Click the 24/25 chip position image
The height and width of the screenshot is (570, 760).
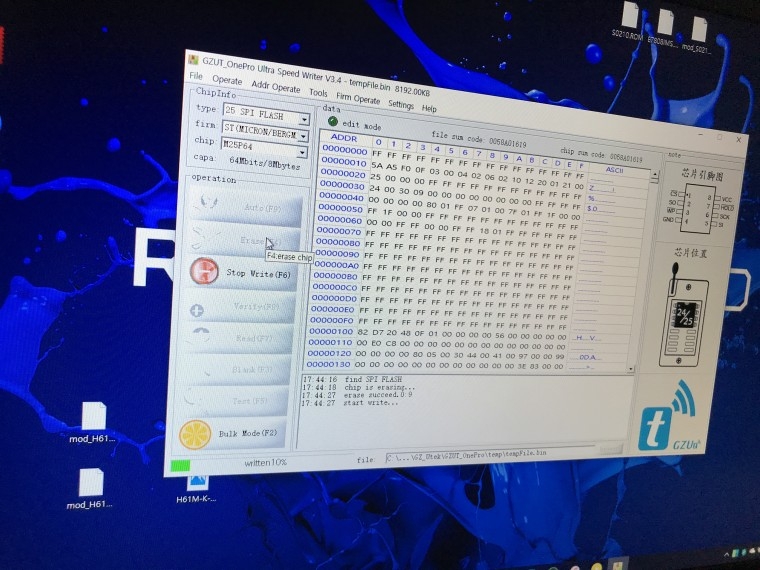[684, 315]
